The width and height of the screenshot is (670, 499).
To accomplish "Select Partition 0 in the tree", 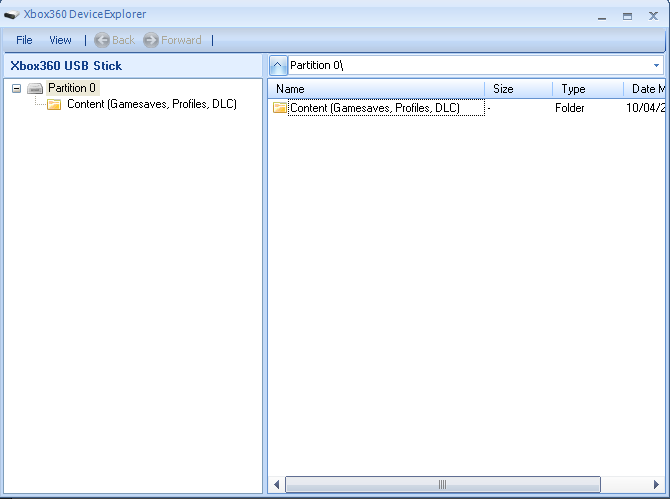I will (x=72, y=88).
